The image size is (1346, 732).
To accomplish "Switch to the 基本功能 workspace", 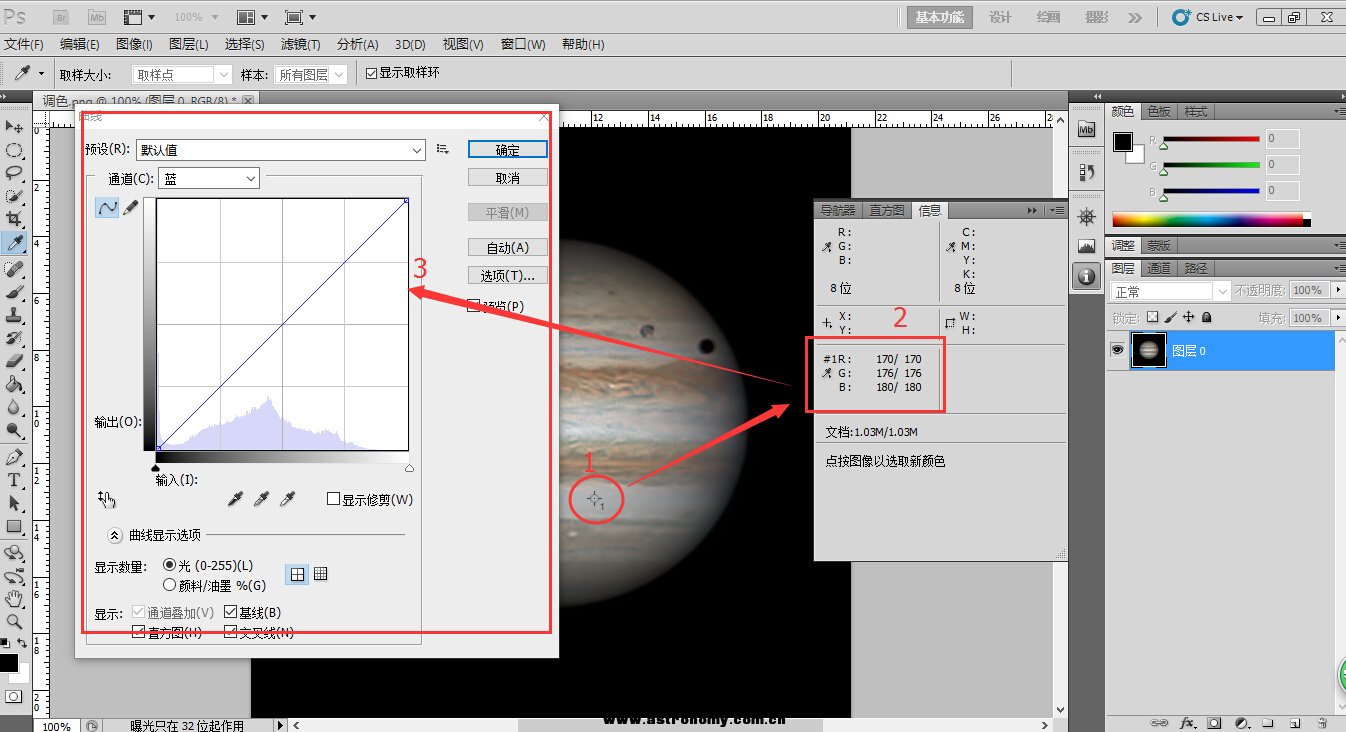I will pos(940,17).
